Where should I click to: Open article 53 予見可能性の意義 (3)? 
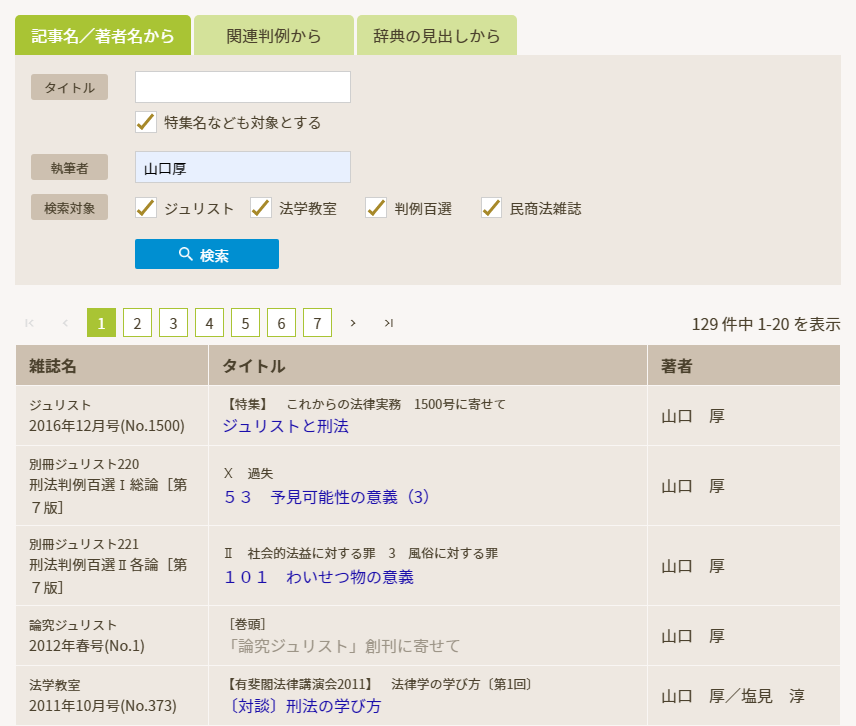[x=326, y=497]
